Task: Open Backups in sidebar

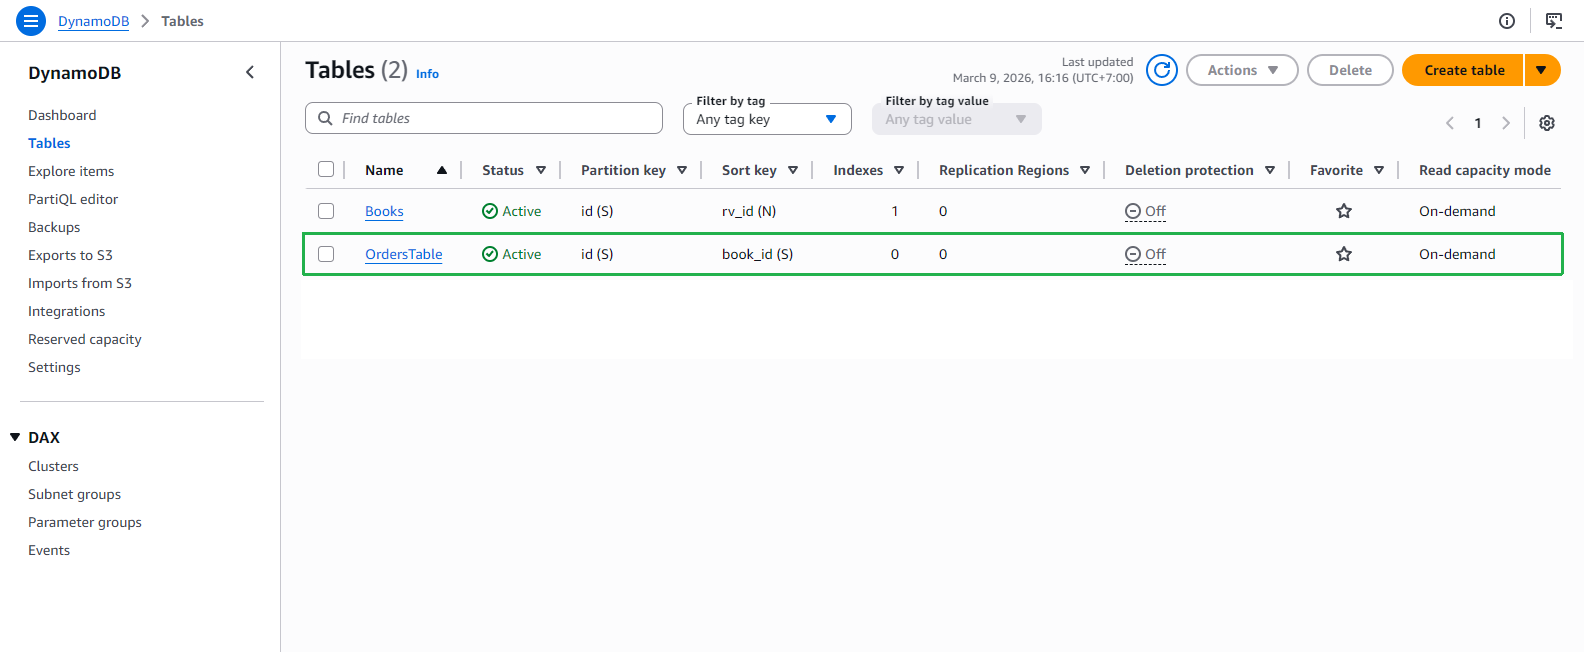Action: click(54, 227)
